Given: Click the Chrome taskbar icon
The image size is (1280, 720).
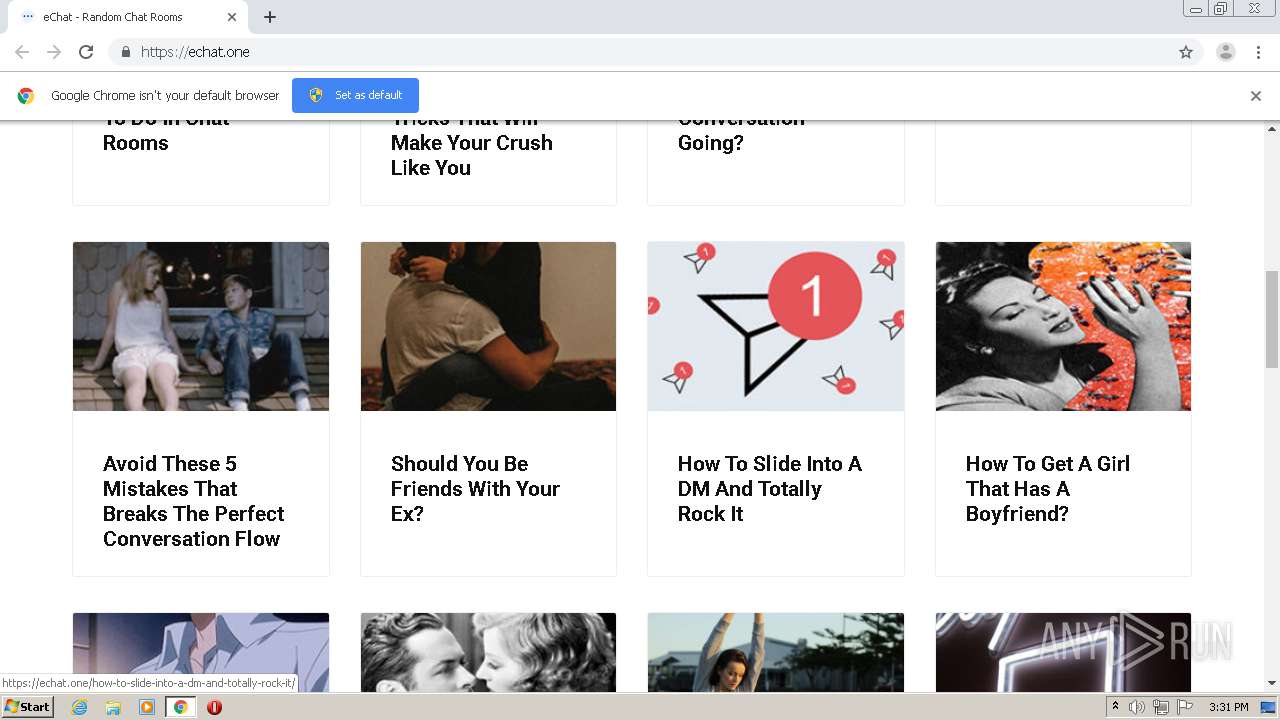Looking at the screenshot, I should pyautogui.click(x=180, y=707).
